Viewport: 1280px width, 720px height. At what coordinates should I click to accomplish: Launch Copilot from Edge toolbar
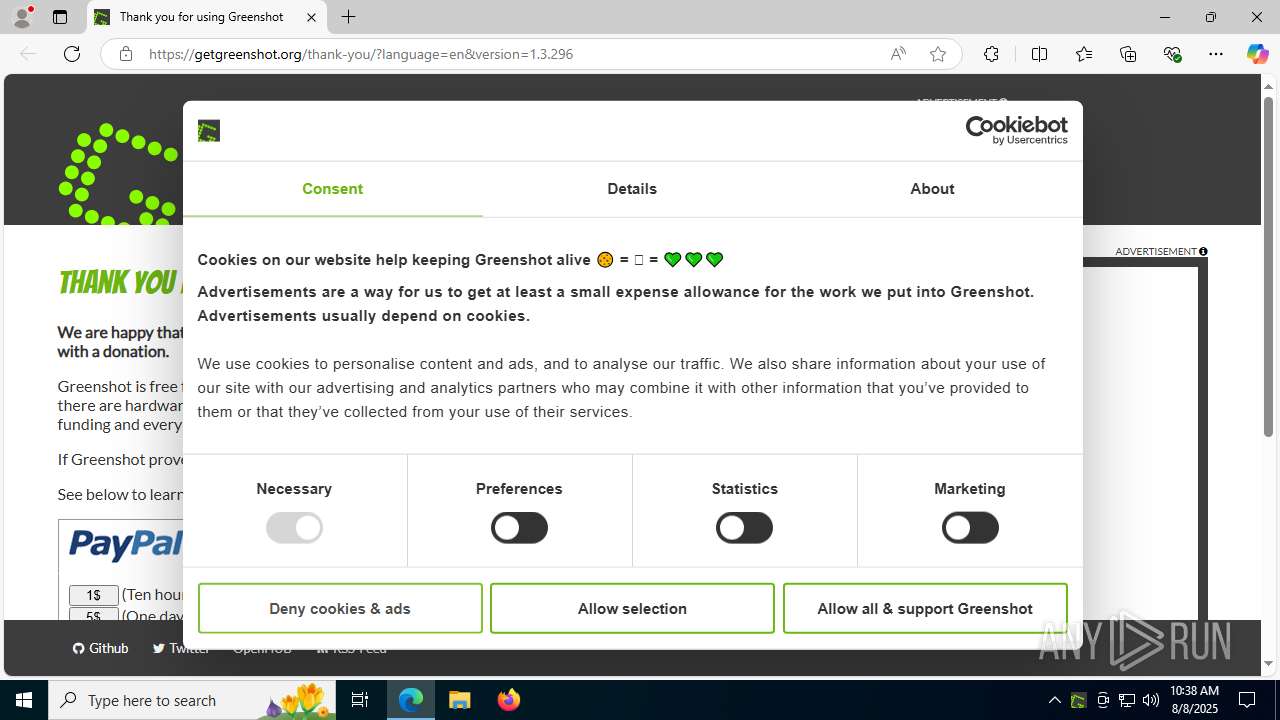tap(1257, 54)
